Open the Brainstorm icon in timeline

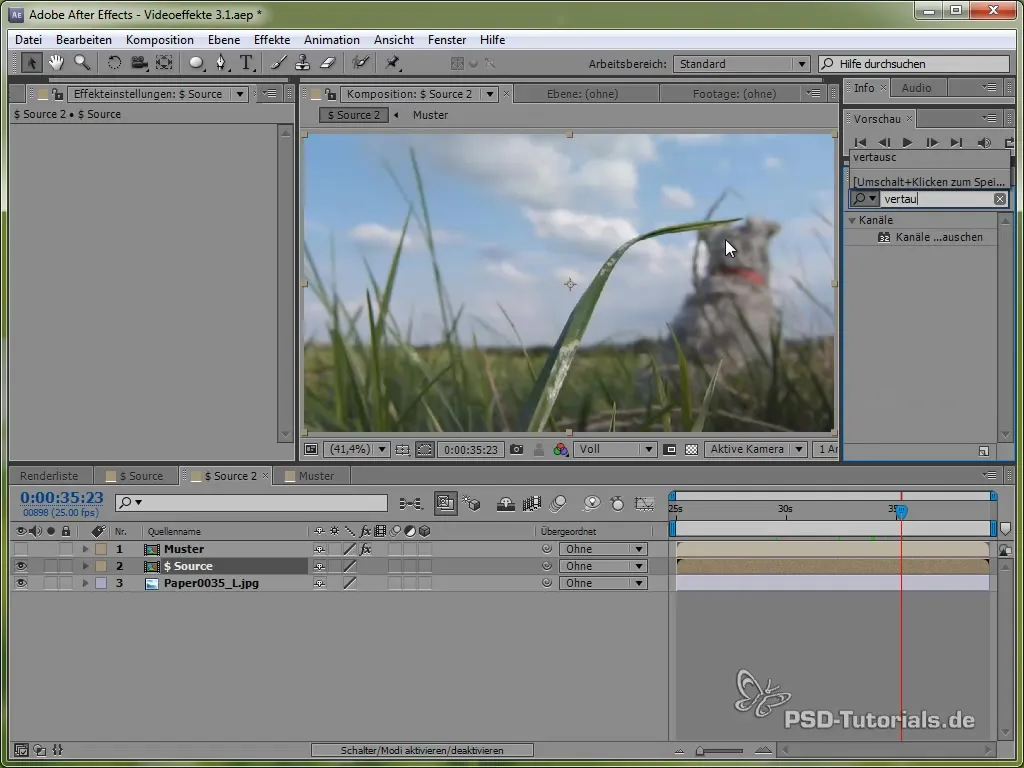coord(592,504)
